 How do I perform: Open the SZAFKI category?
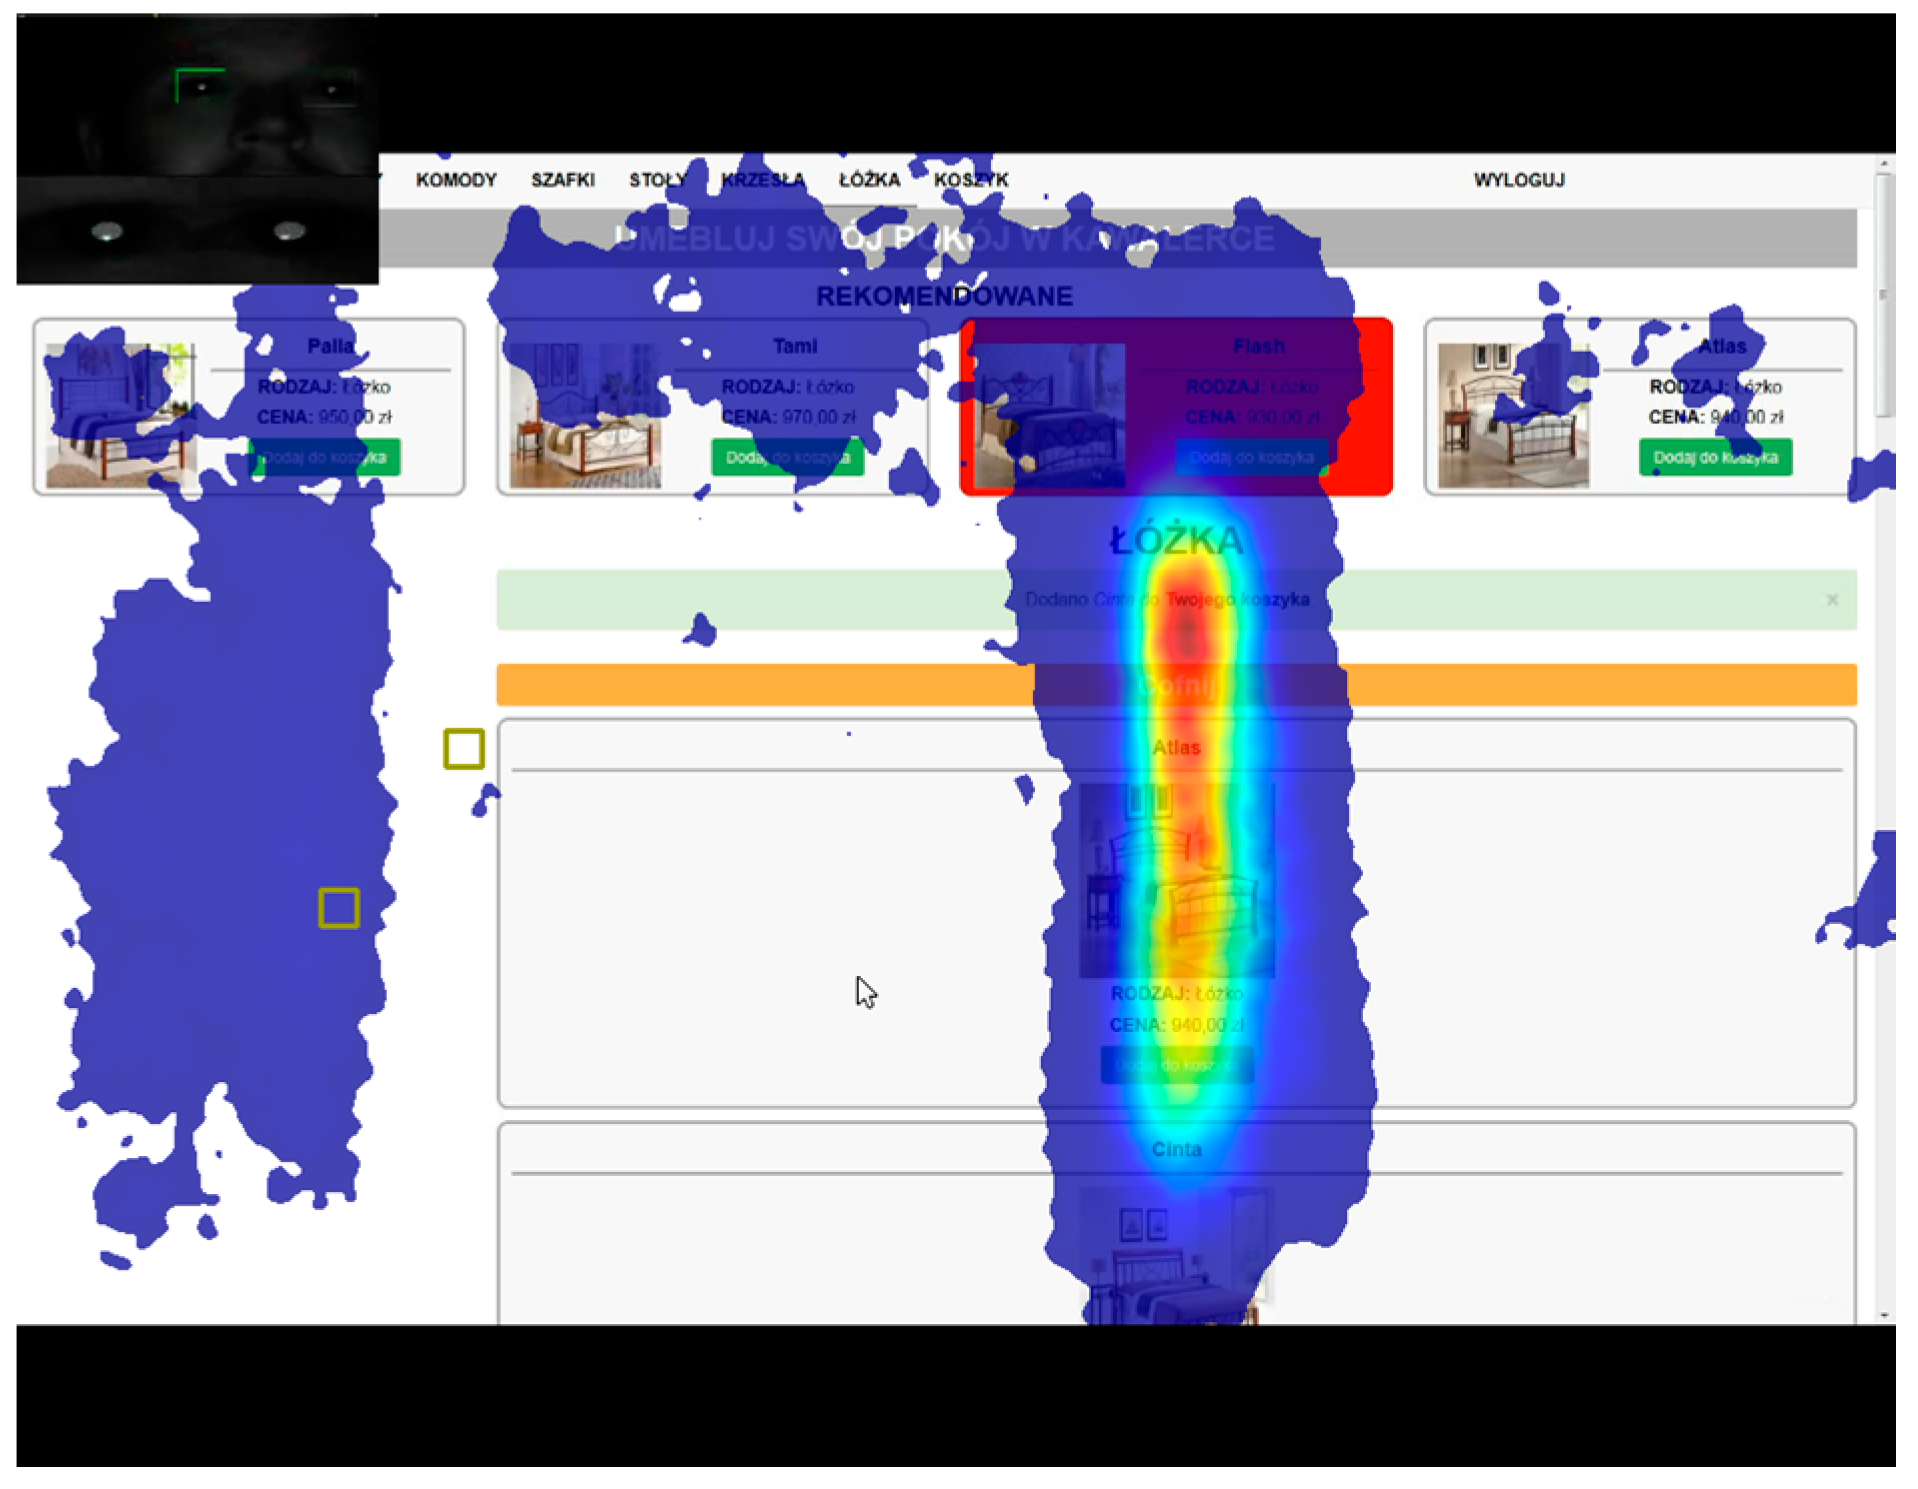pyautogui.click(x=562, y=180)
